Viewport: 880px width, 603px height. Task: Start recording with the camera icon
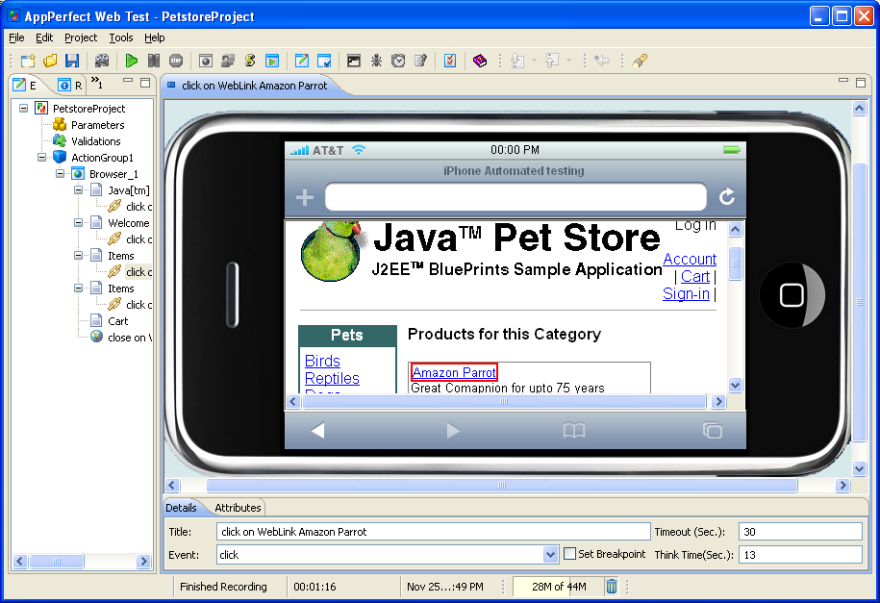click(x=102, y=61)
